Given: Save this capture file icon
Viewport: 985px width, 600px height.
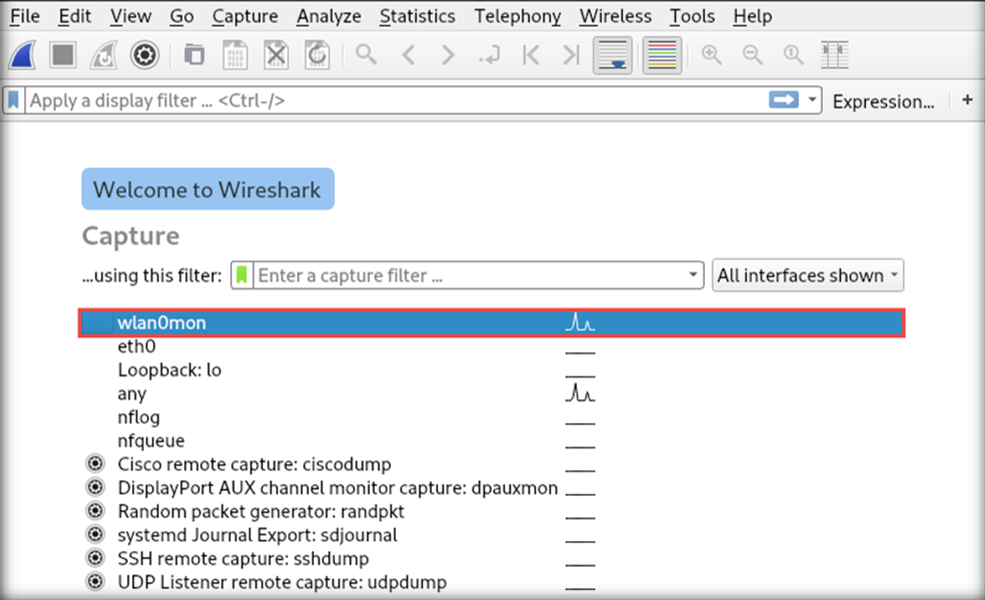Looking at the screenshot, I should (235, 55).
